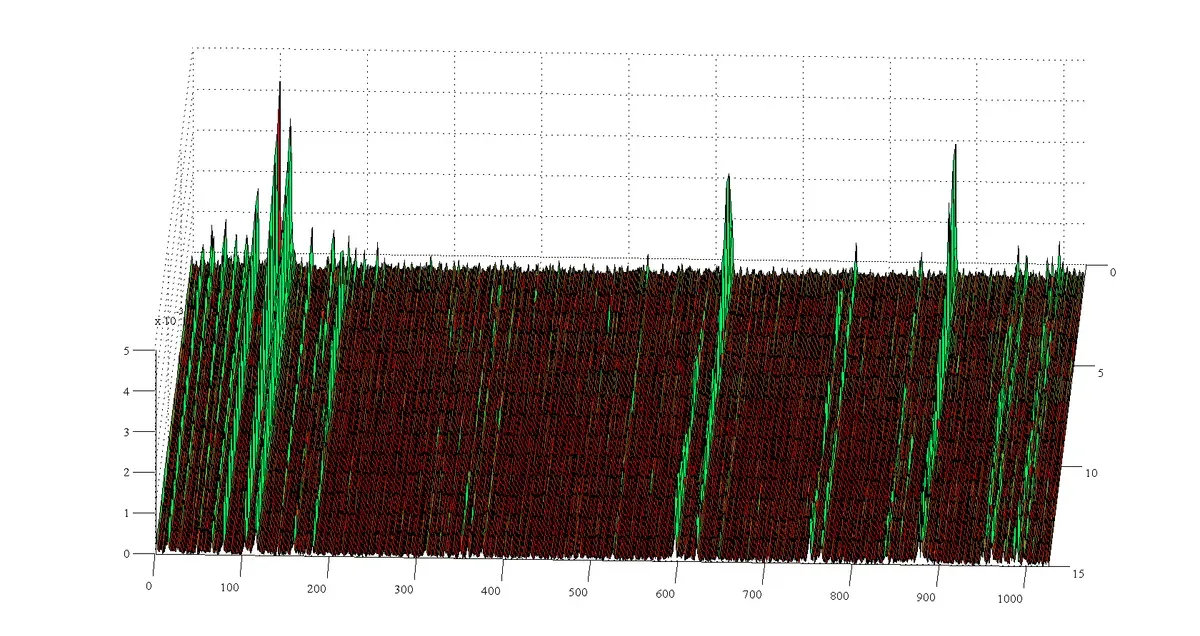Select the x-axis tick label 1000
This screenshot has width=1200, height=636.
(1012, 599)
